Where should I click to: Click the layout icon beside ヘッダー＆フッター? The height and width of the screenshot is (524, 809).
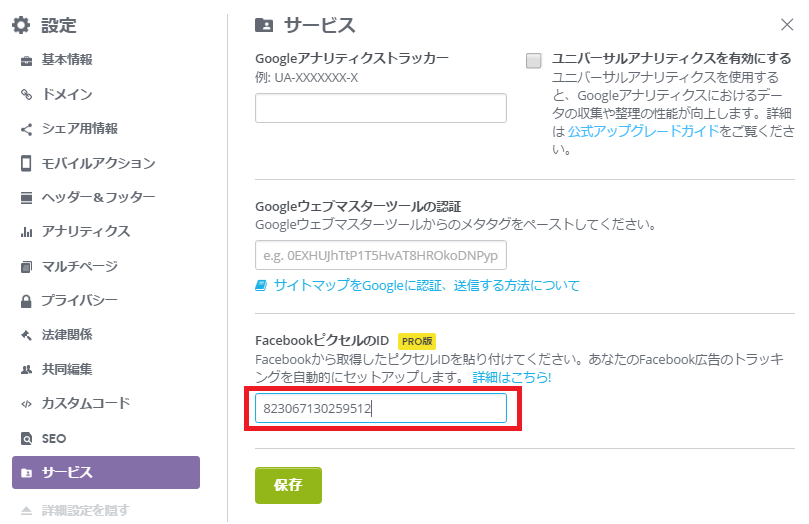pos(26,198)
